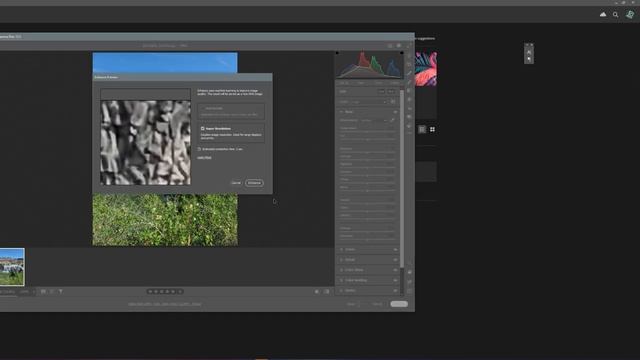Toggle Optics panel eye icon
The image size is (640, 360).
click(x=395, y=291)
